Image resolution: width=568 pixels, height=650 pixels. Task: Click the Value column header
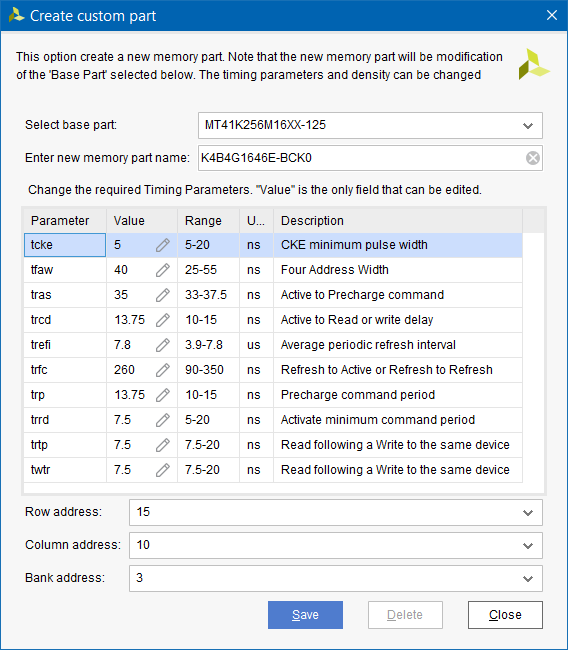[142, 221]
